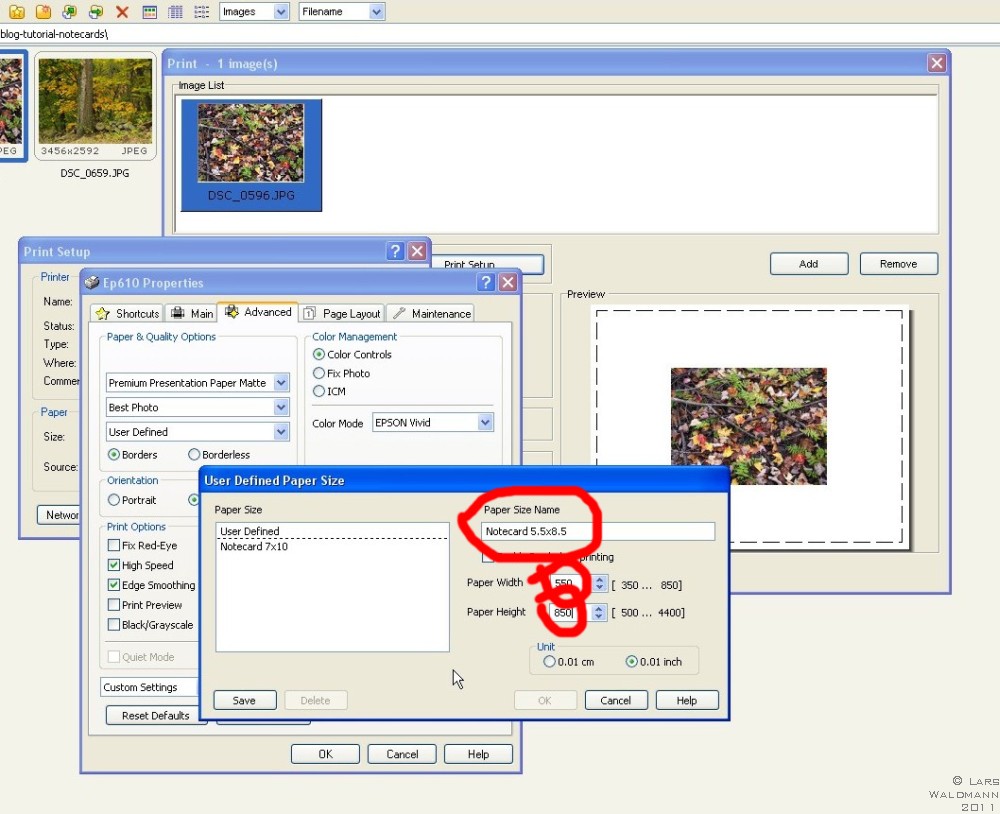Choose the Borderless radio option
This screenshot has width=1000, height=814.
click(x=194, y=455)
